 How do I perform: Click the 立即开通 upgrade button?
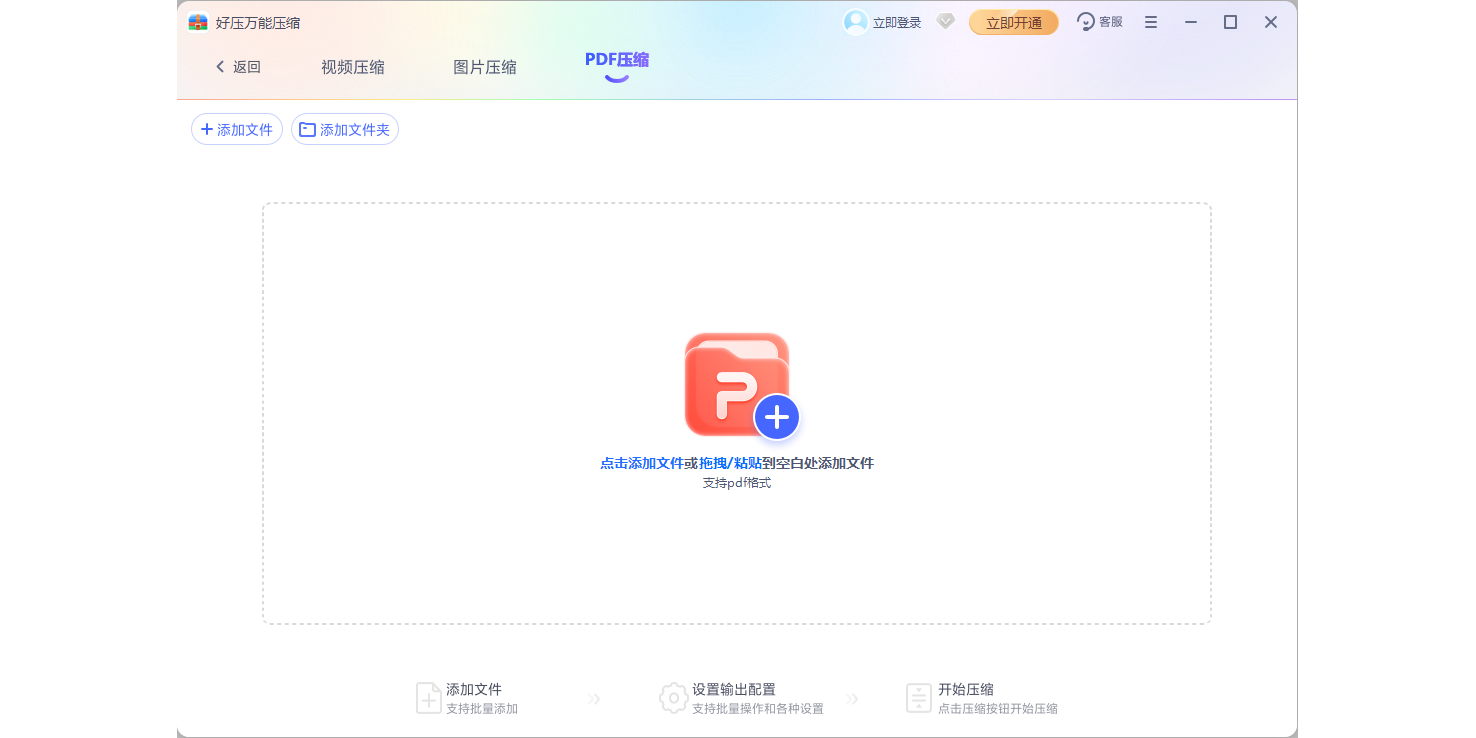coord(1013,22)
